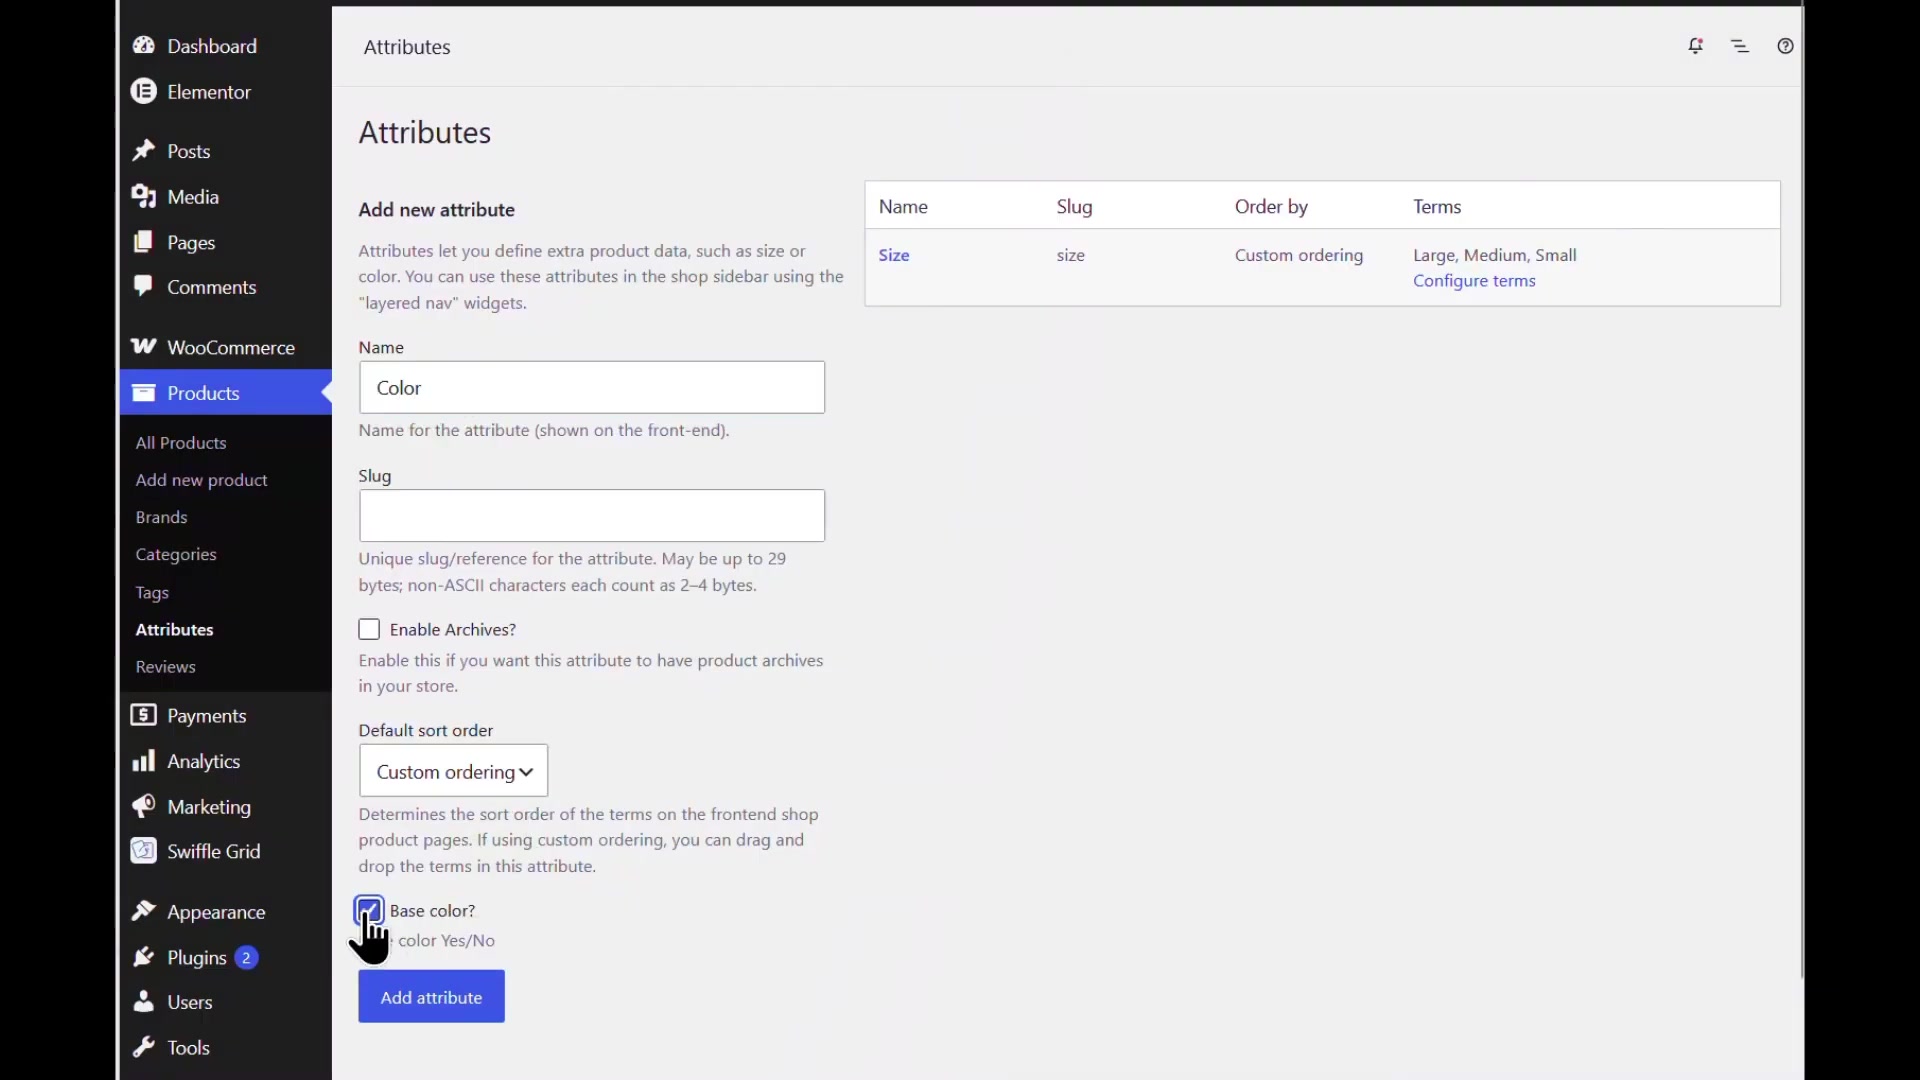Click the Marketing megaphone icon

(x=144, y=807)
